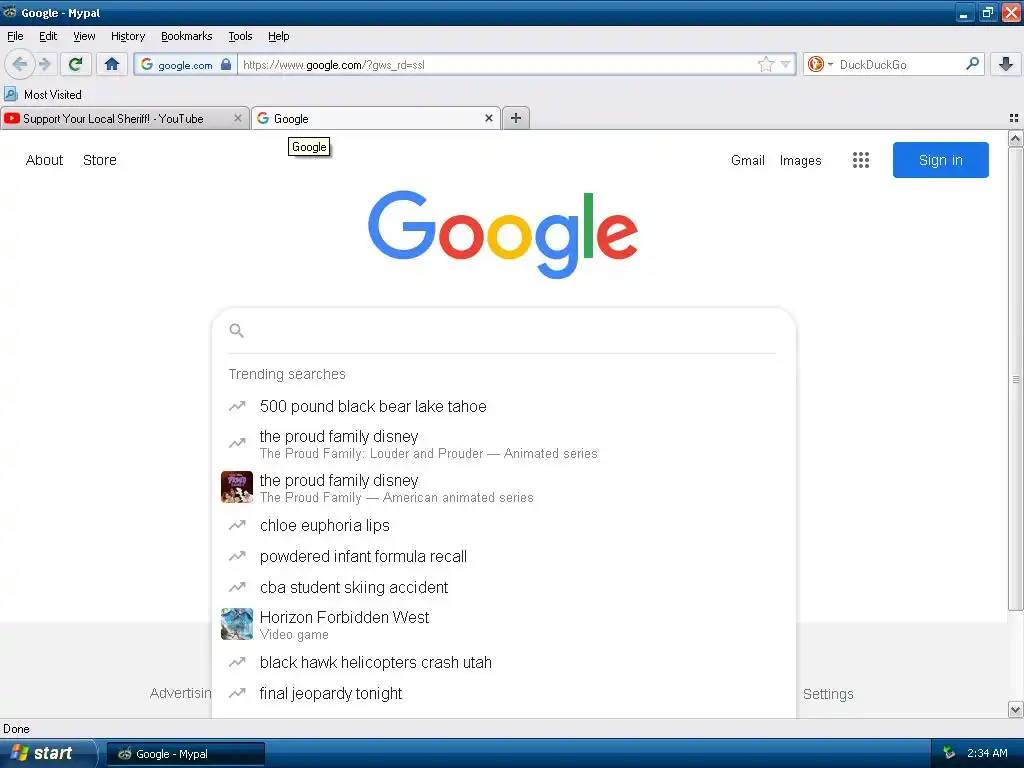Reload the page with the refresh icon
Viewport: 1024px width, 768px height.
(x=76, y=64)
